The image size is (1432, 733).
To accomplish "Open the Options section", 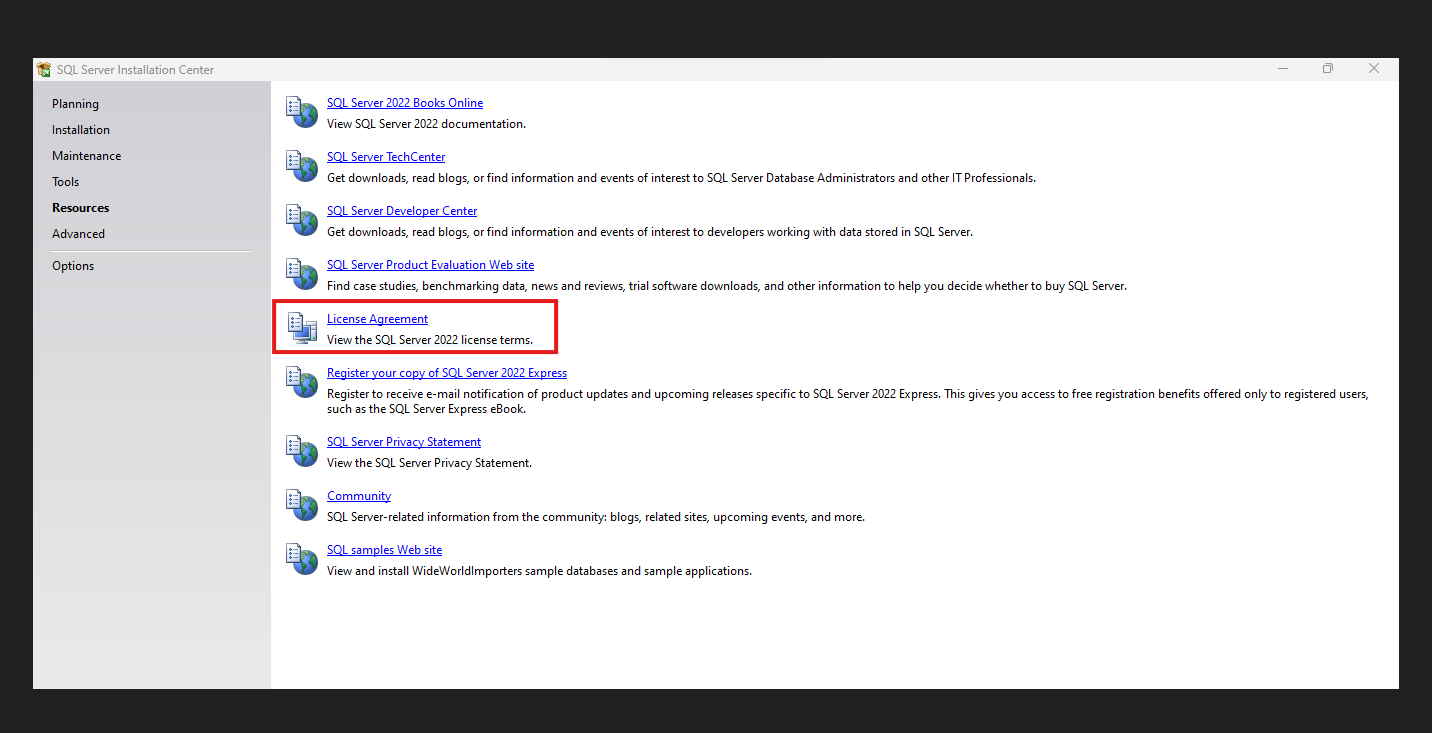I will point(73,266).
